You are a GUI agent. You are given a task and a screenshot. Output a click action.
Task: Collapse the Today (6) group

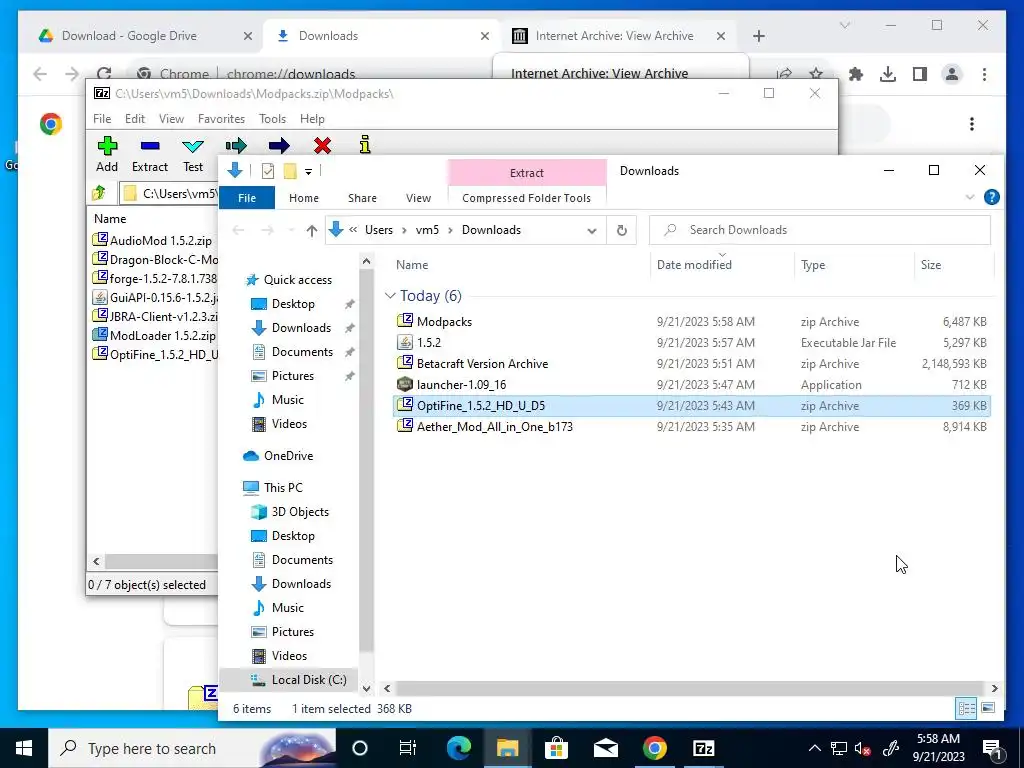390,296
